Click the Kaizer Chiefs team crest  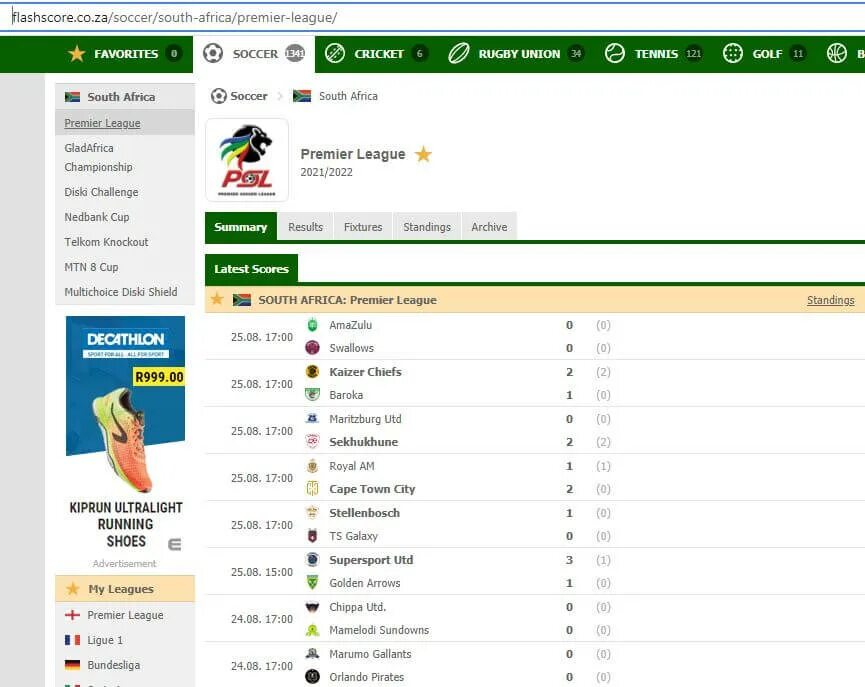click(x=312, y=371)
